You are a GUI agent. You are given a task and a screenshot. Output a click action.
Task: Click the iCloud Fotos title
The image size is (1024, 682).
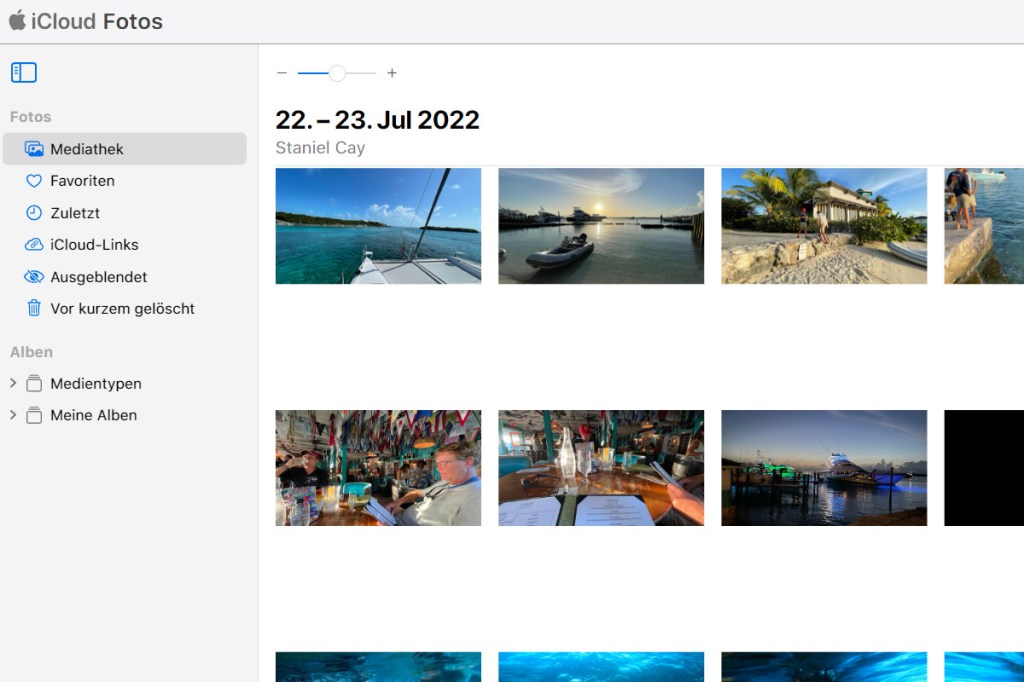click(x=97, y=21)
